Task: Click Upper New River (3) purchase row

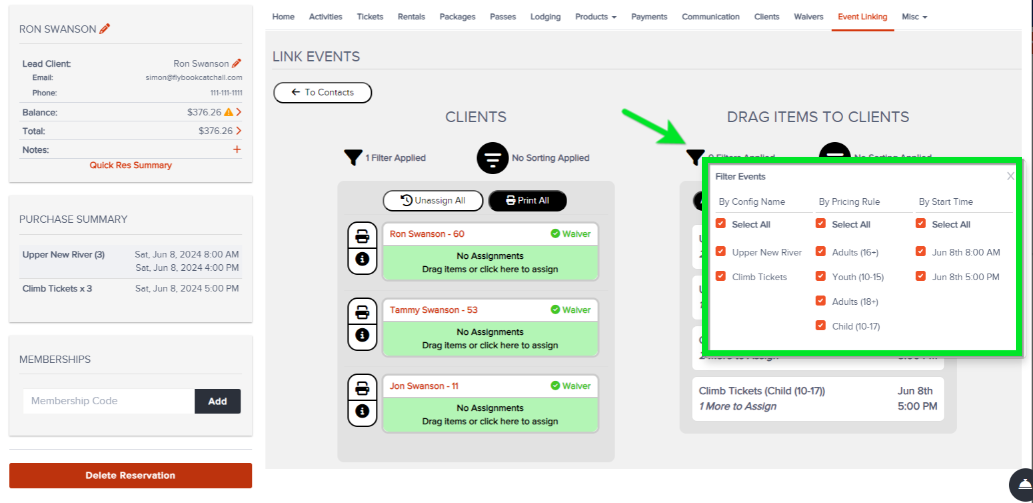Action: (130, 261)
